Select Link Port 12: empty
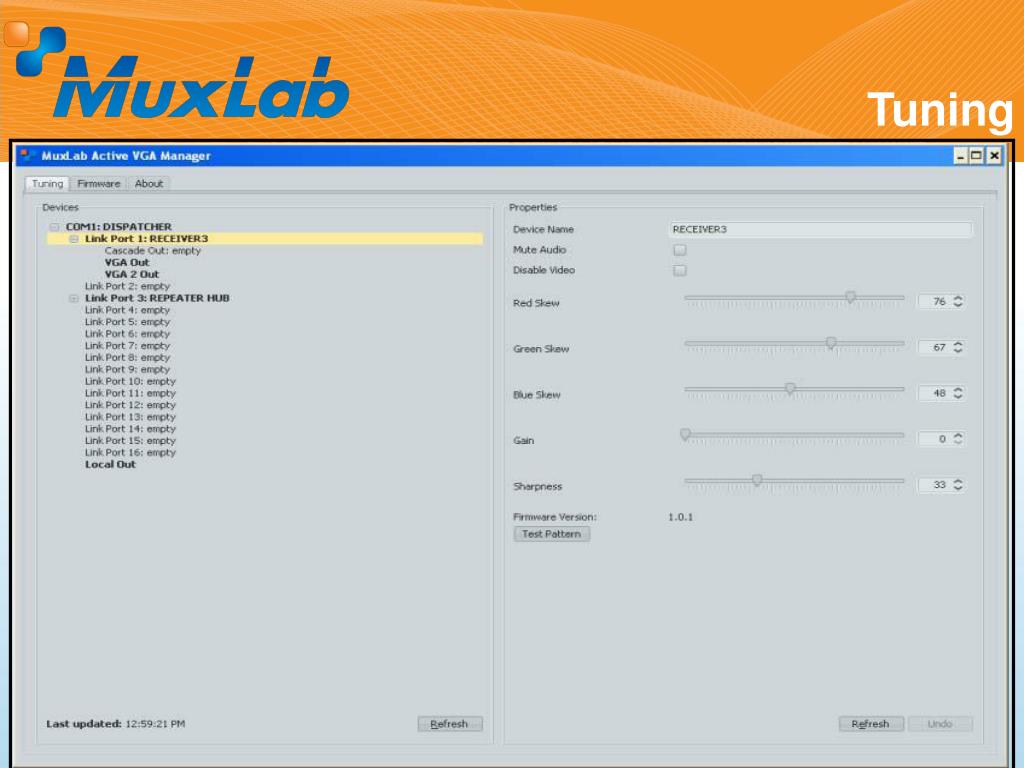 coord(131,405)
